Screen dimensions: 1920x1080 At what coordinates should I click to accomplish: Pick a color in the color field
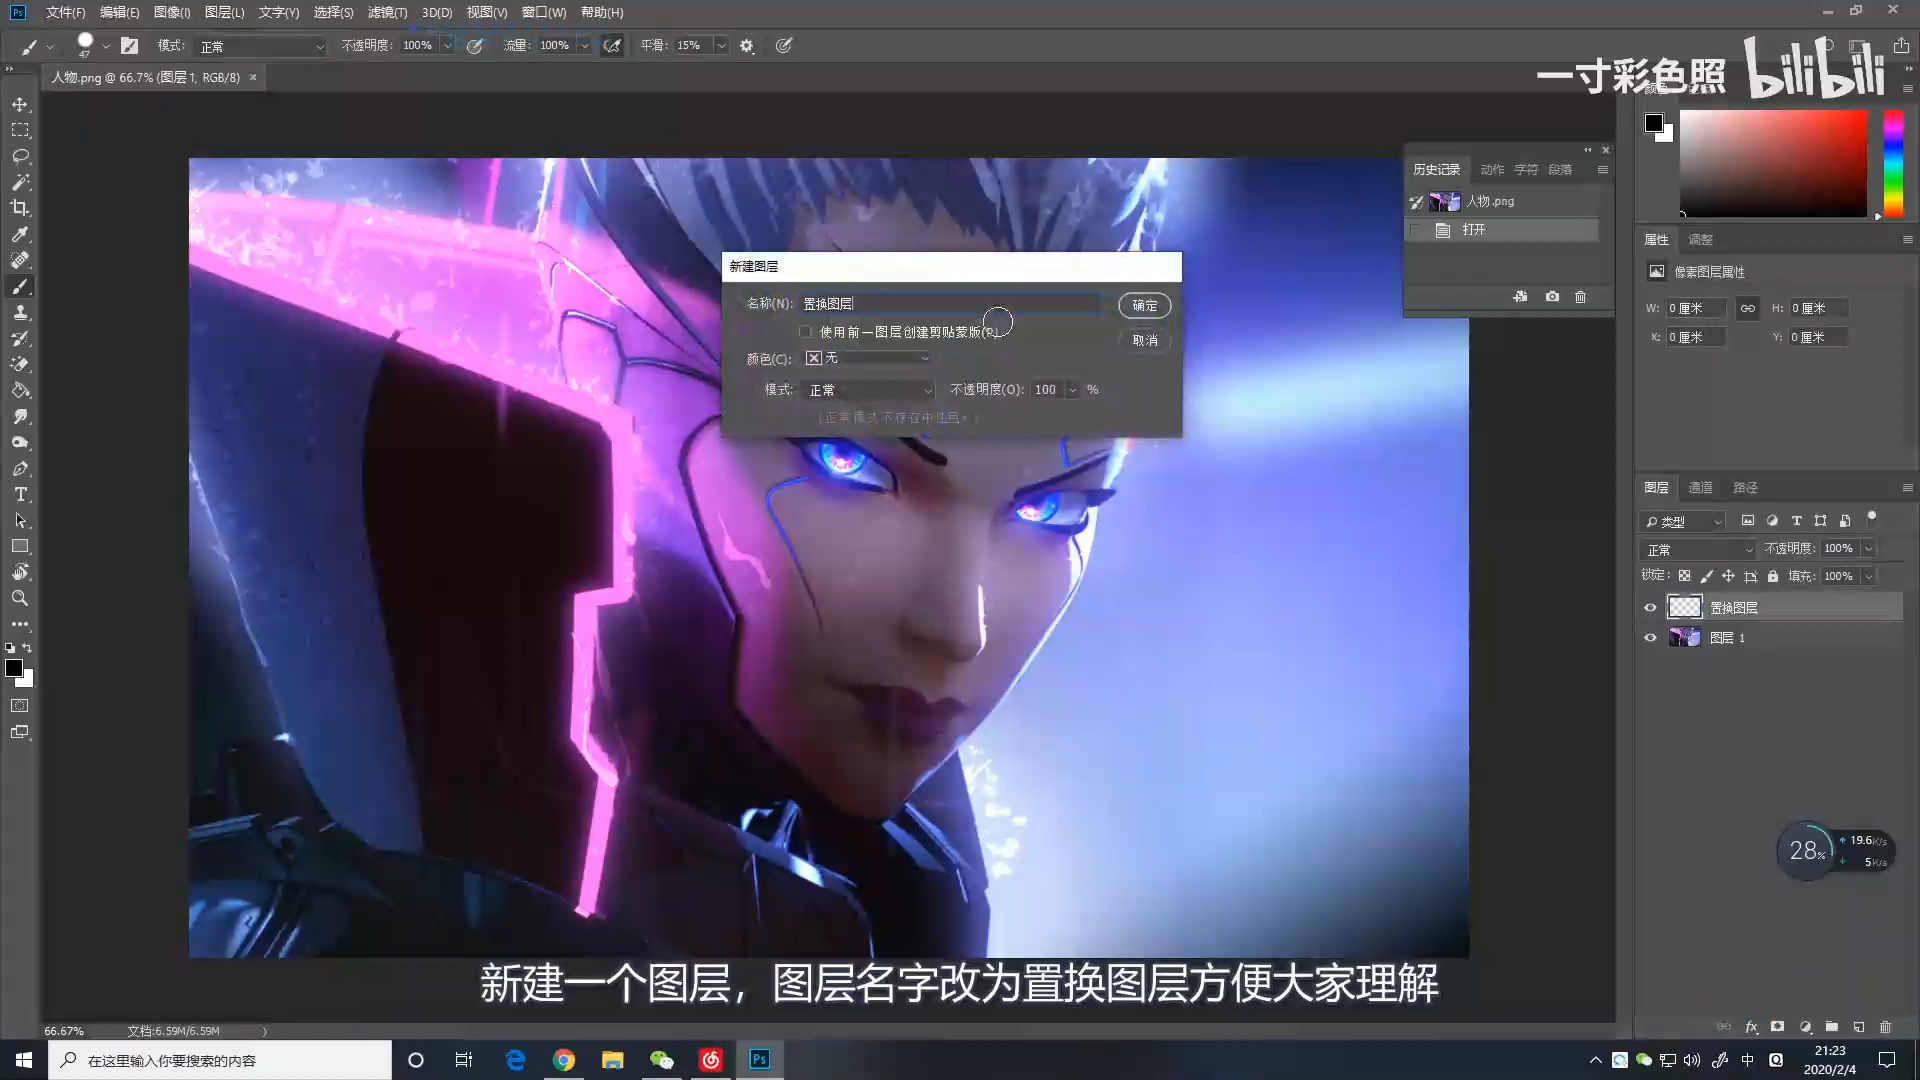(1773, 163)
